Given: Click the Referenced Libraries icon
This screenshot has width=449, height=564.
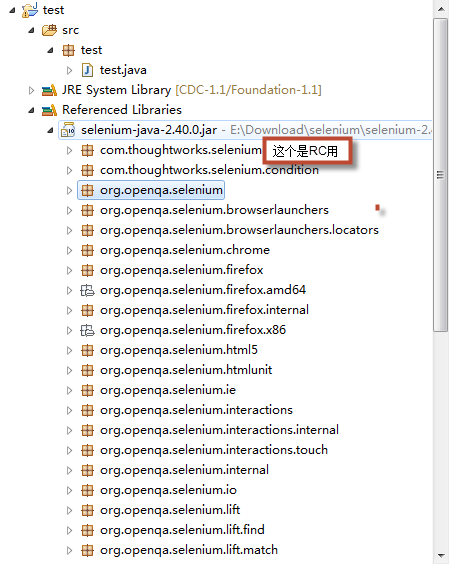Looking at the screenshot, I should (49, 110).
